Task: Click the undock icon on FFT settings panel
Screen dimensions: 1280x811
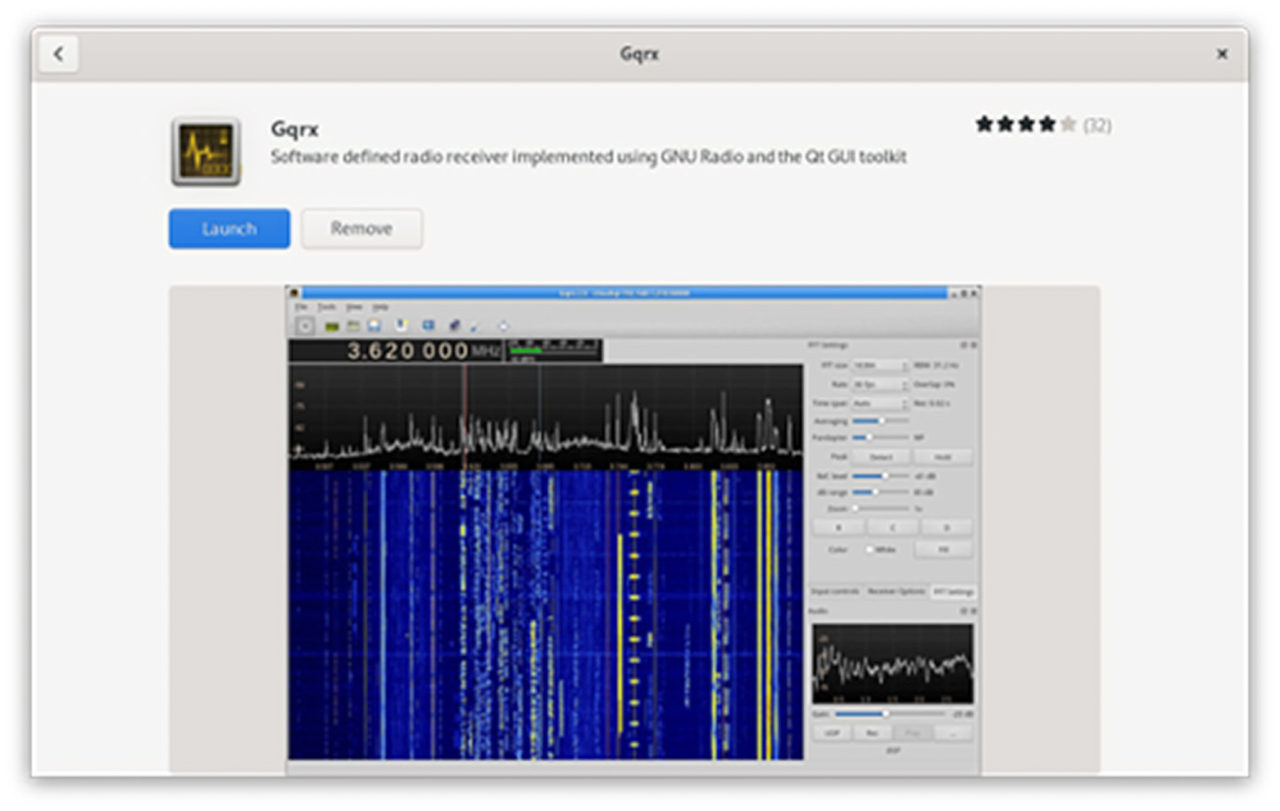Action: tap(964, 345)
